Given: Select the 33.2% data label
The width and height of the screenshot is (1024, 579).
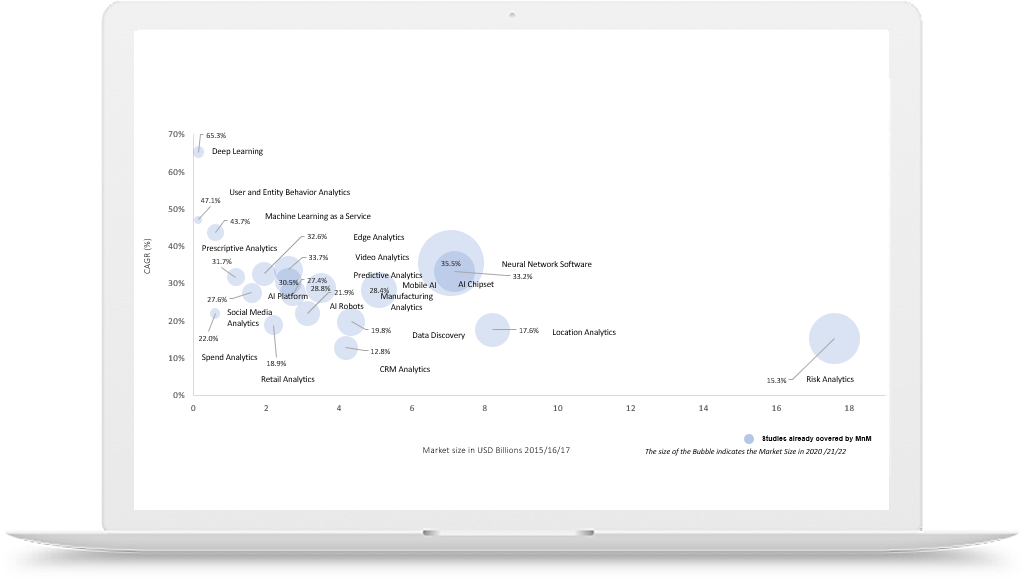Looking at the screenshot, I should point(522,276).
